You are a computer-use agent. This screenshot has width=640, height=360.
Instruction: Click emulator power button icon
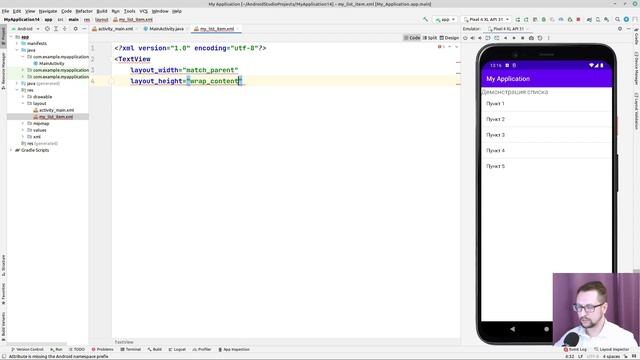pos(465,38)
